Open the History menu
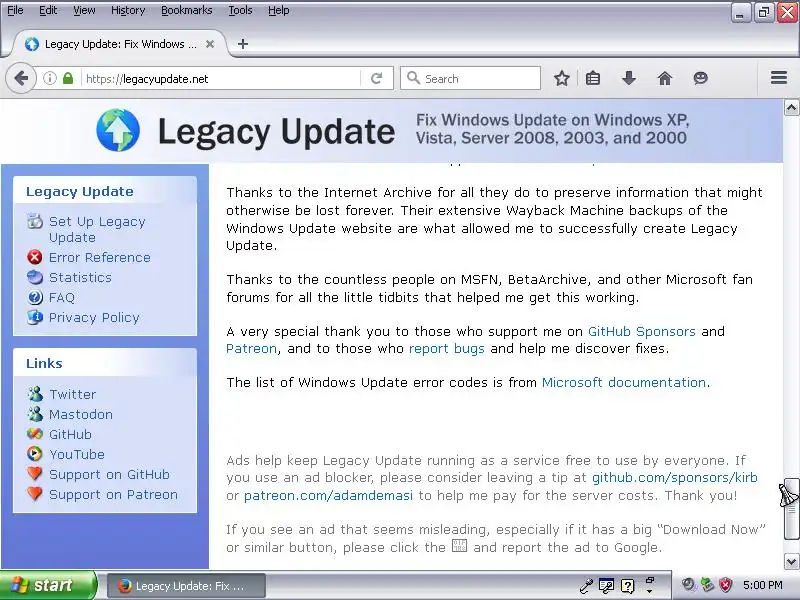 pos(128,10)
